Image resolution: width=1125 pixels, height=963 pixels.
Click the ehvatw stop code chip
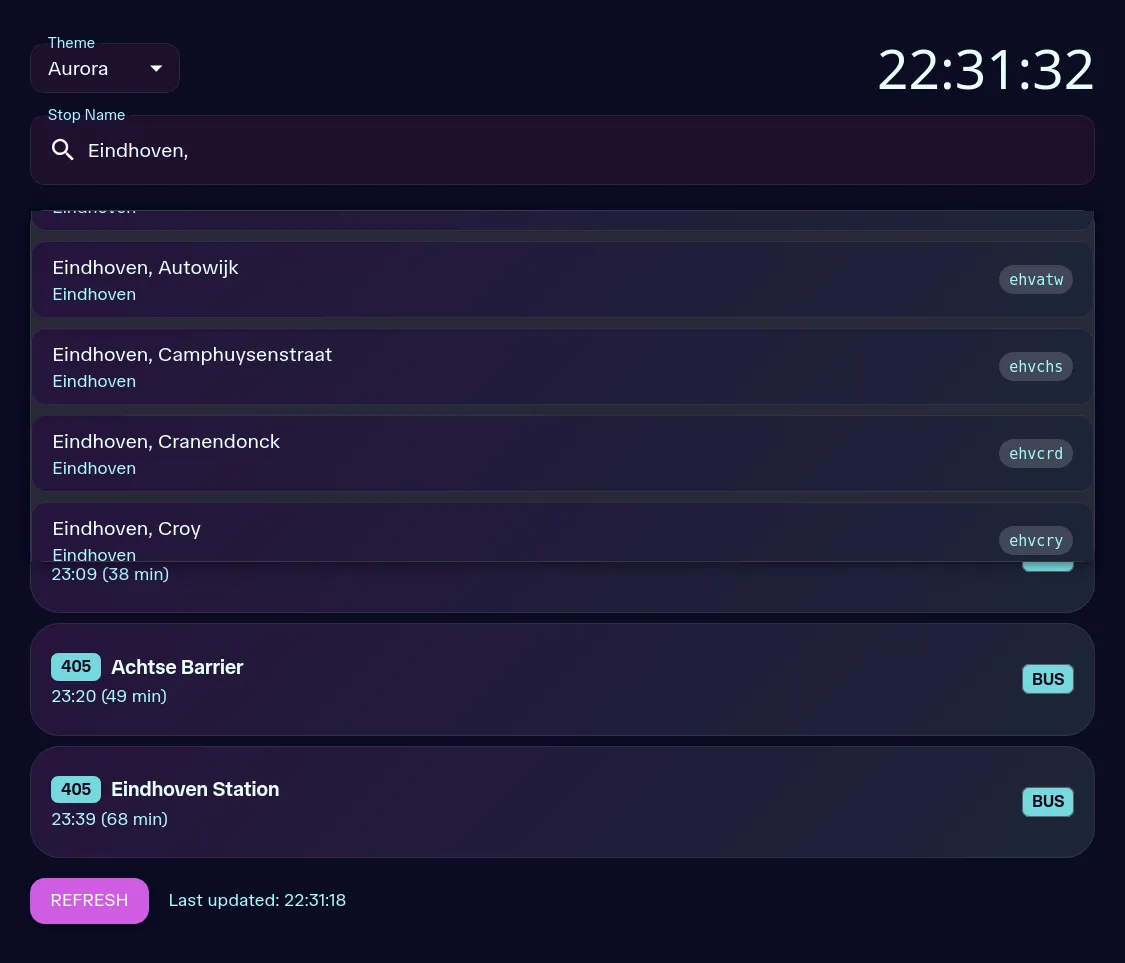click(1035, 280)
